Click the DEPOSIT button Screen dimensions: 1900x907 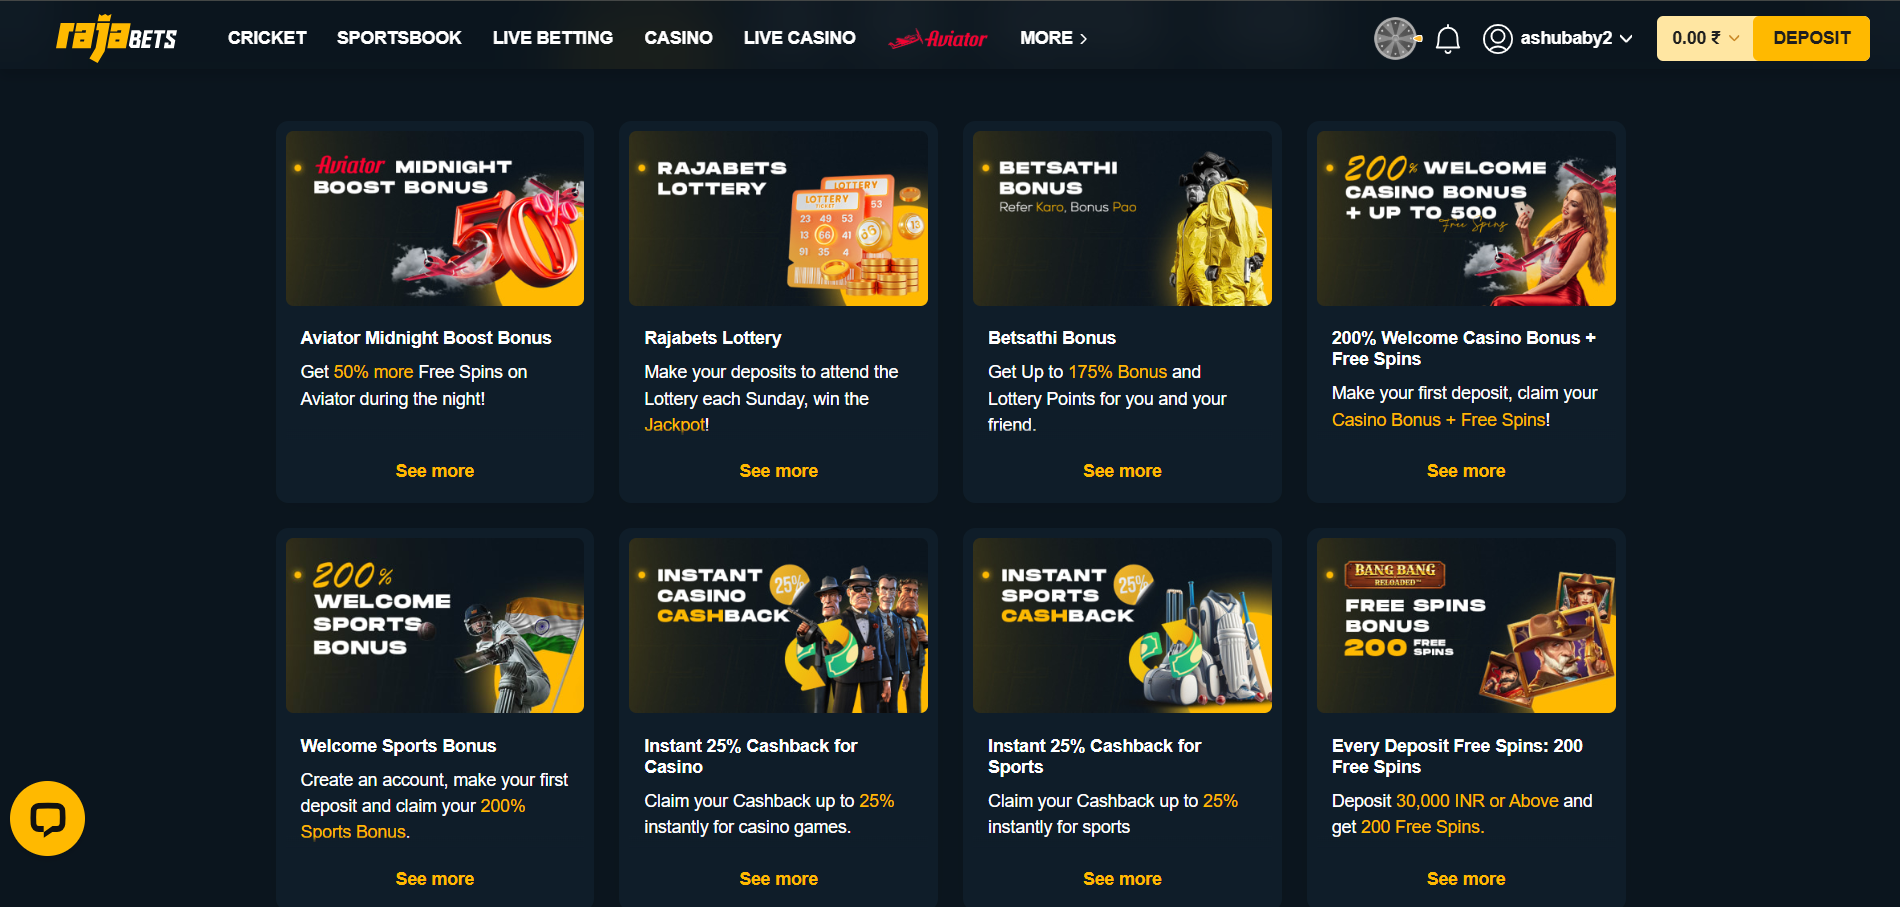point(1810,37)
